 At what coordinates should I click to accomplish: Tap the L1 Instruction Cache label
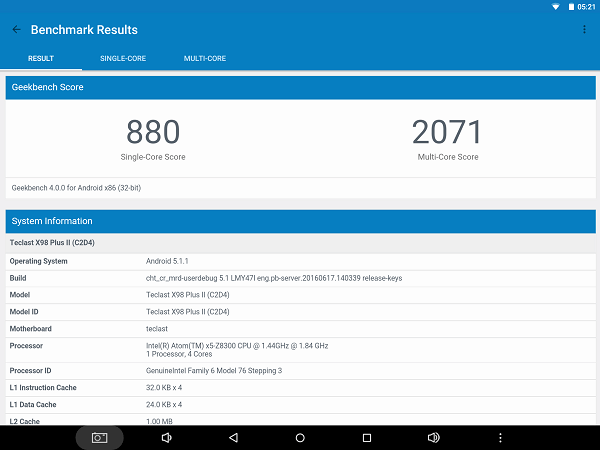[43, 388]
